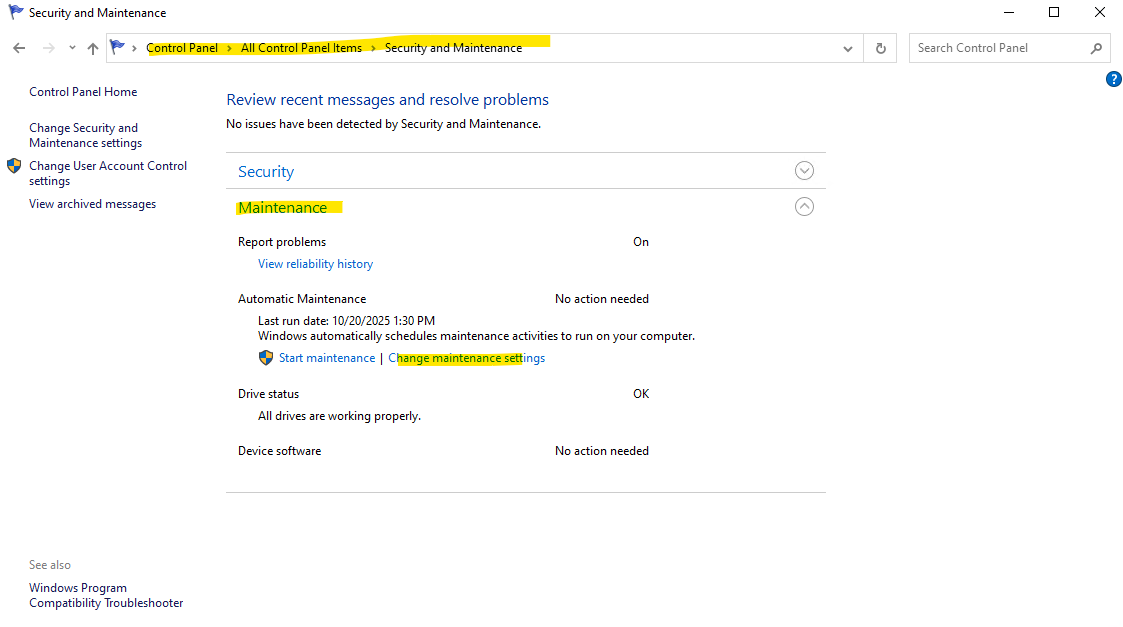Select All Control Panel Items breadcrumb
Screen dimensions: 1123x627
301,48
